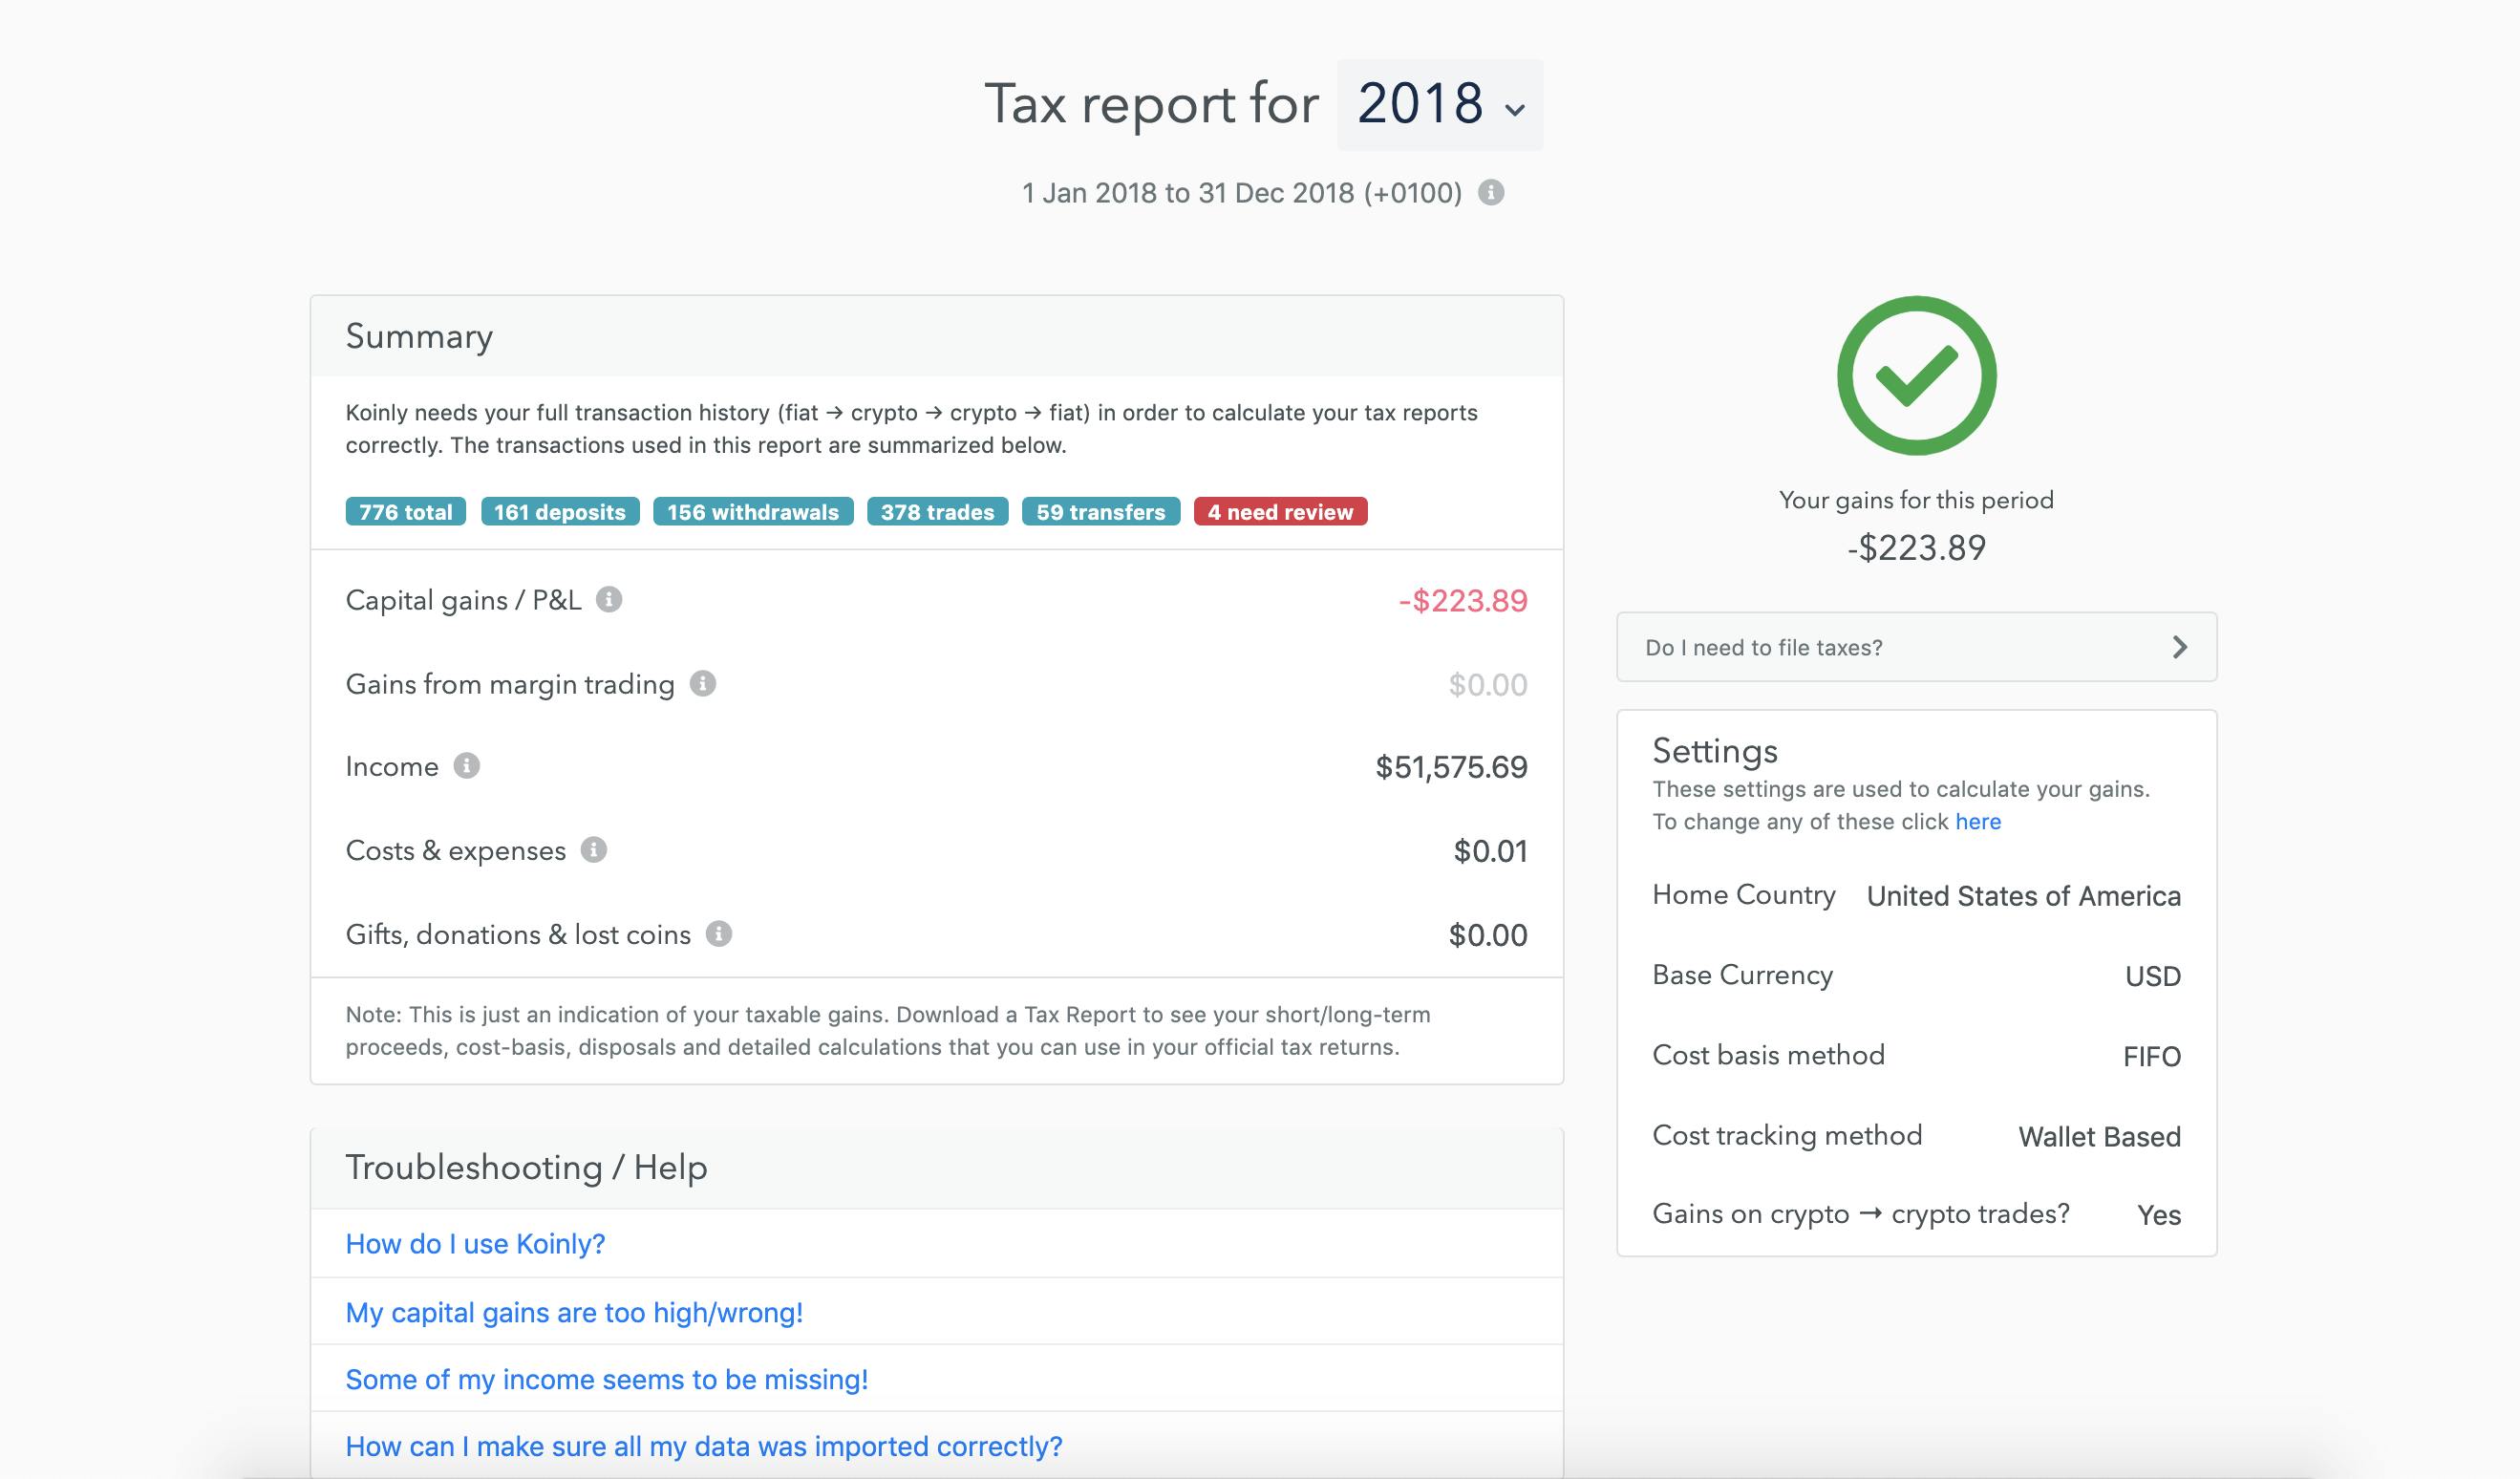The image size is (2520, 1479).
Task: Open "Some of my income seems to be missing!"
Action: click(x=607, y=1378)
